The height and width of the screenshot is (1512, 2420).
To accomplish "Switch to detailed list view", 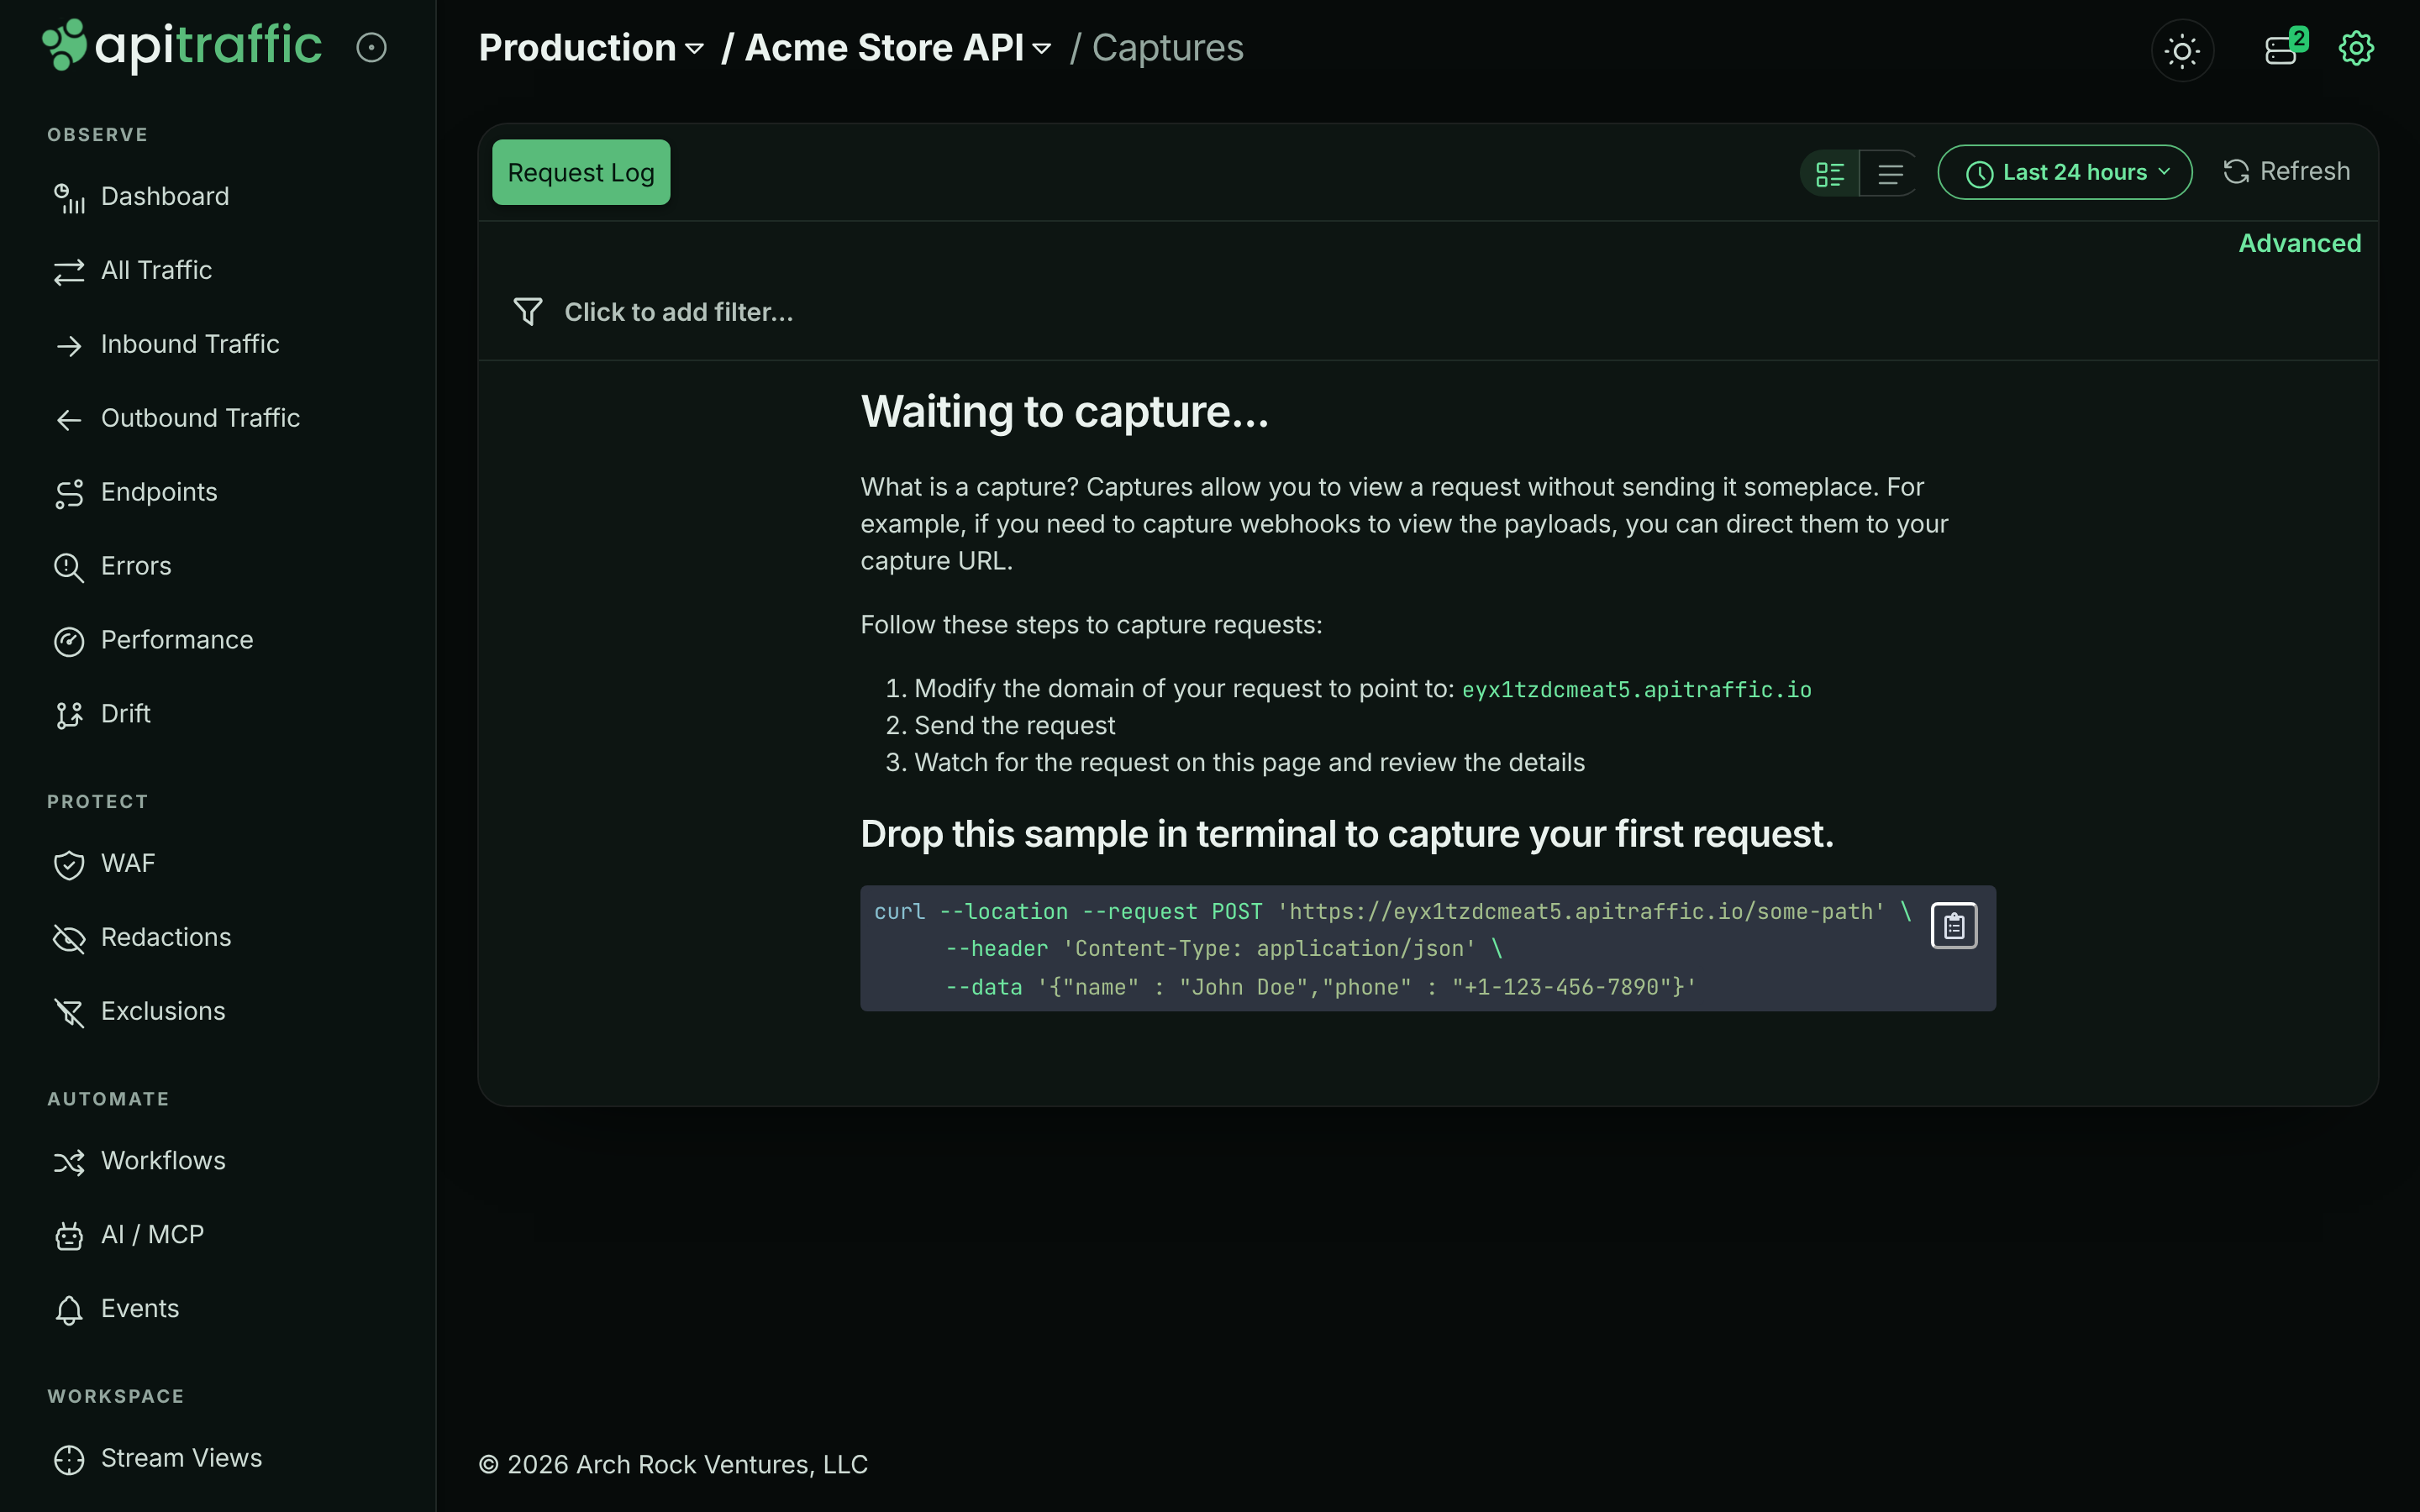I will 1829,173.
